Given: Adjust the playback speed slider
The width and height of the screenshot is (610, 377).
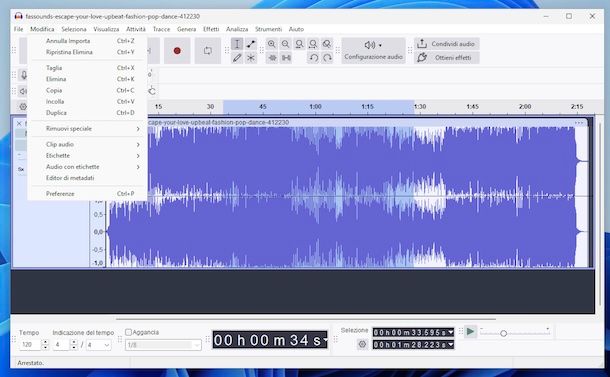Looking at the screenshot, I should click(x=503, y=333).
